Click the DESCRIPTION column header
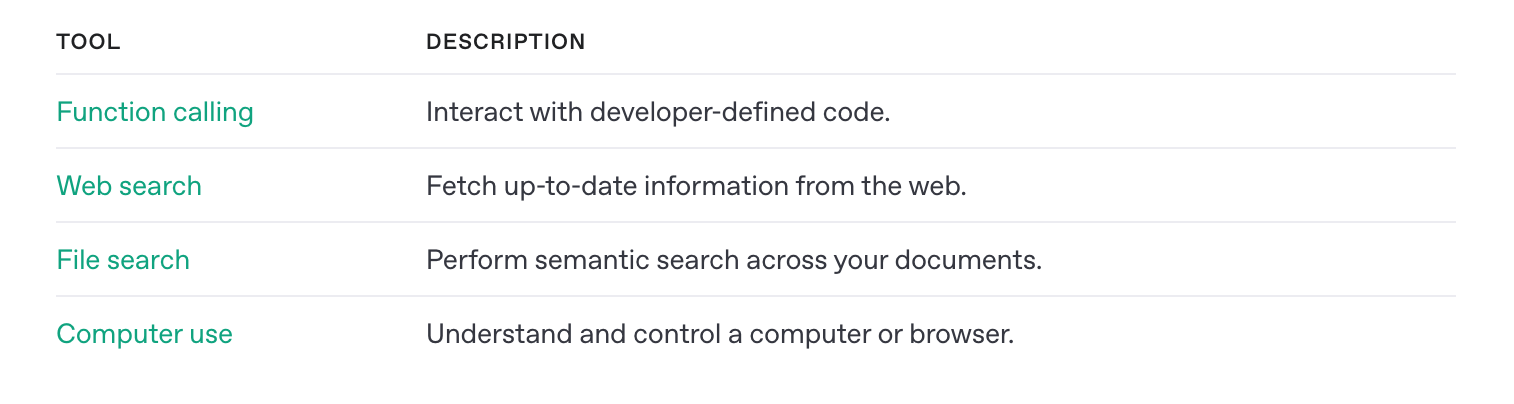1514x404 pixels. point(505,42)
